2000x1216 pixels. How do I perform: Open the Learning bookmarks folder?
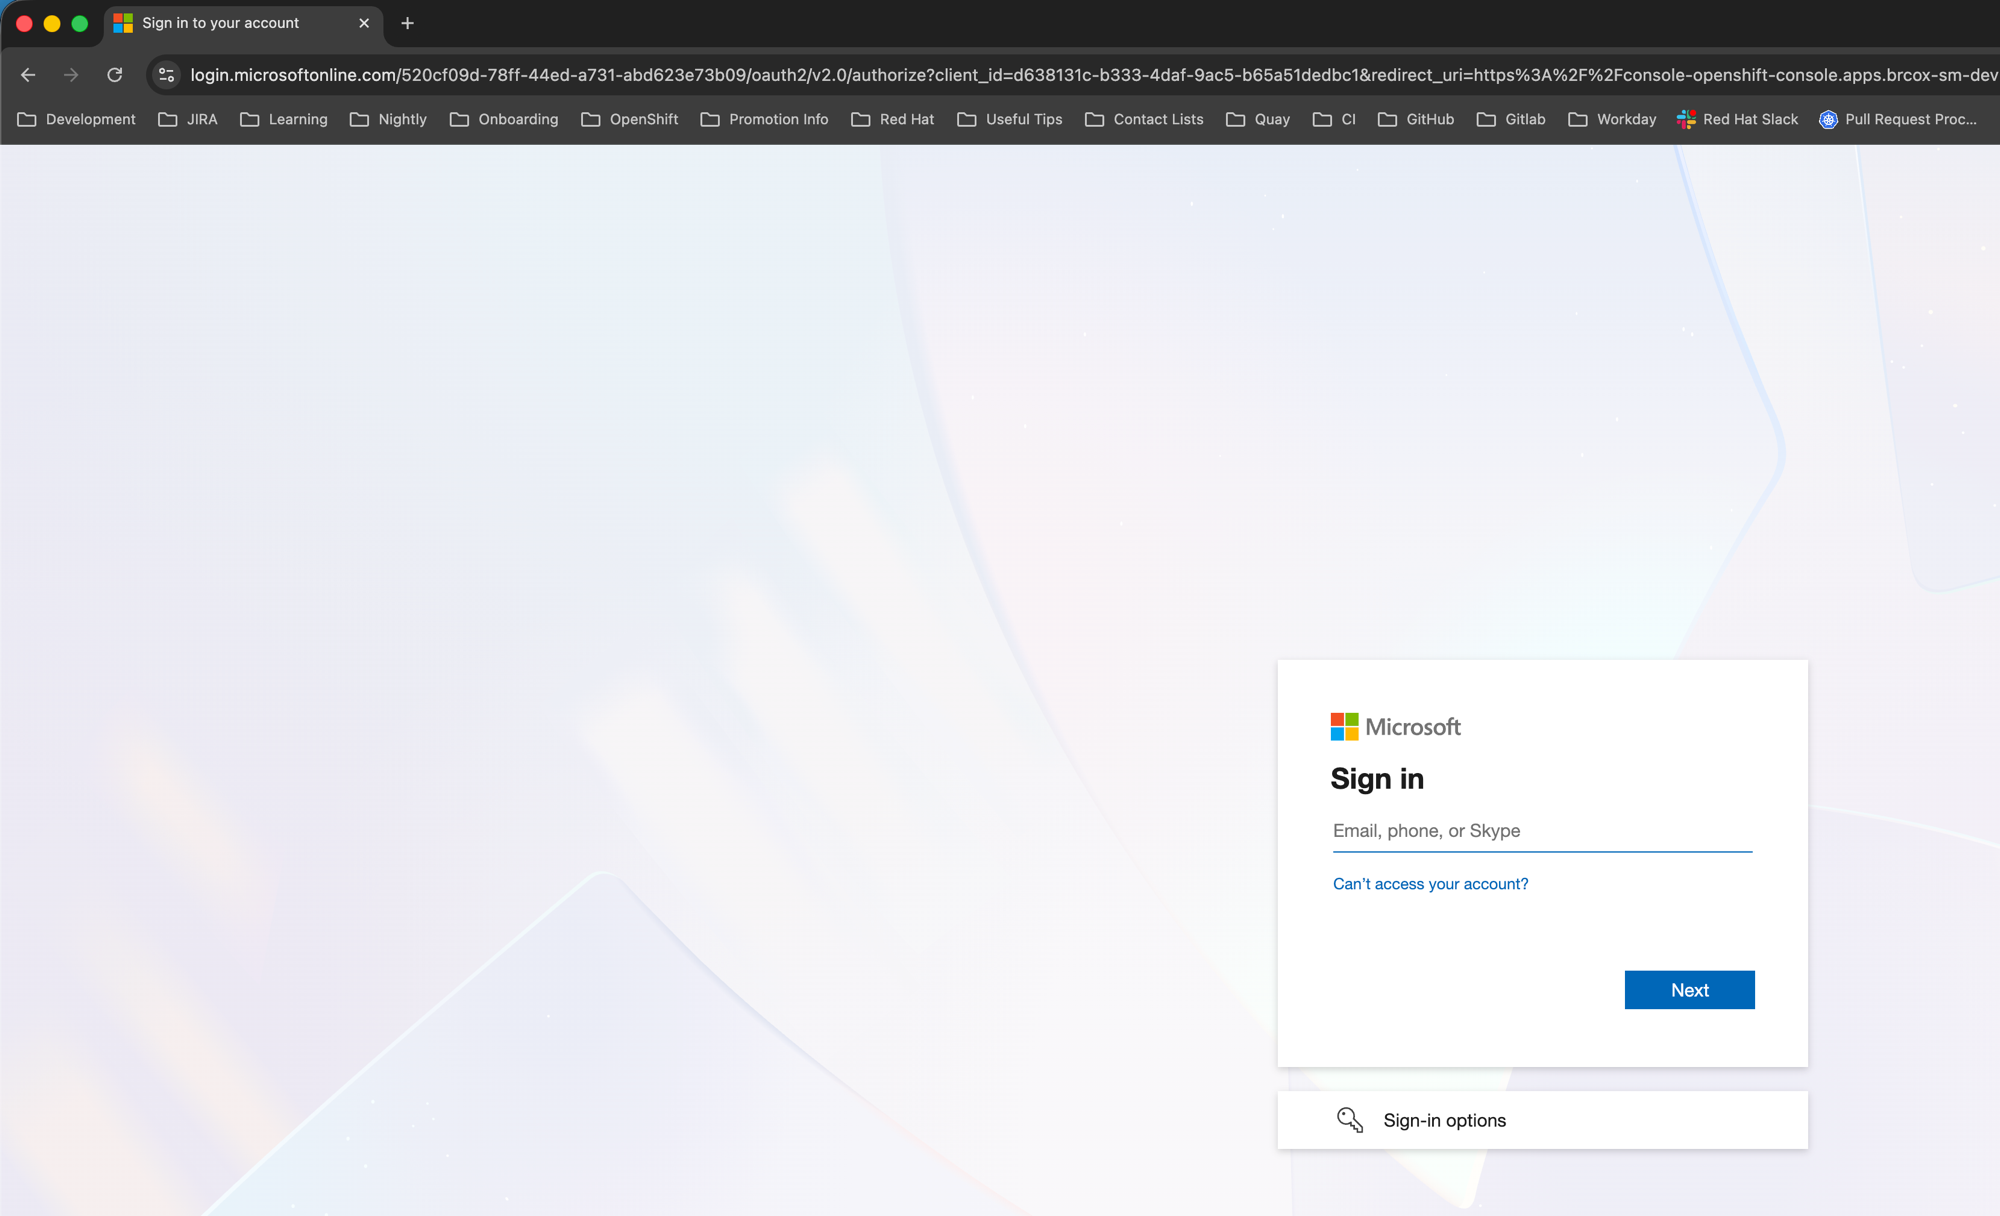284,119
